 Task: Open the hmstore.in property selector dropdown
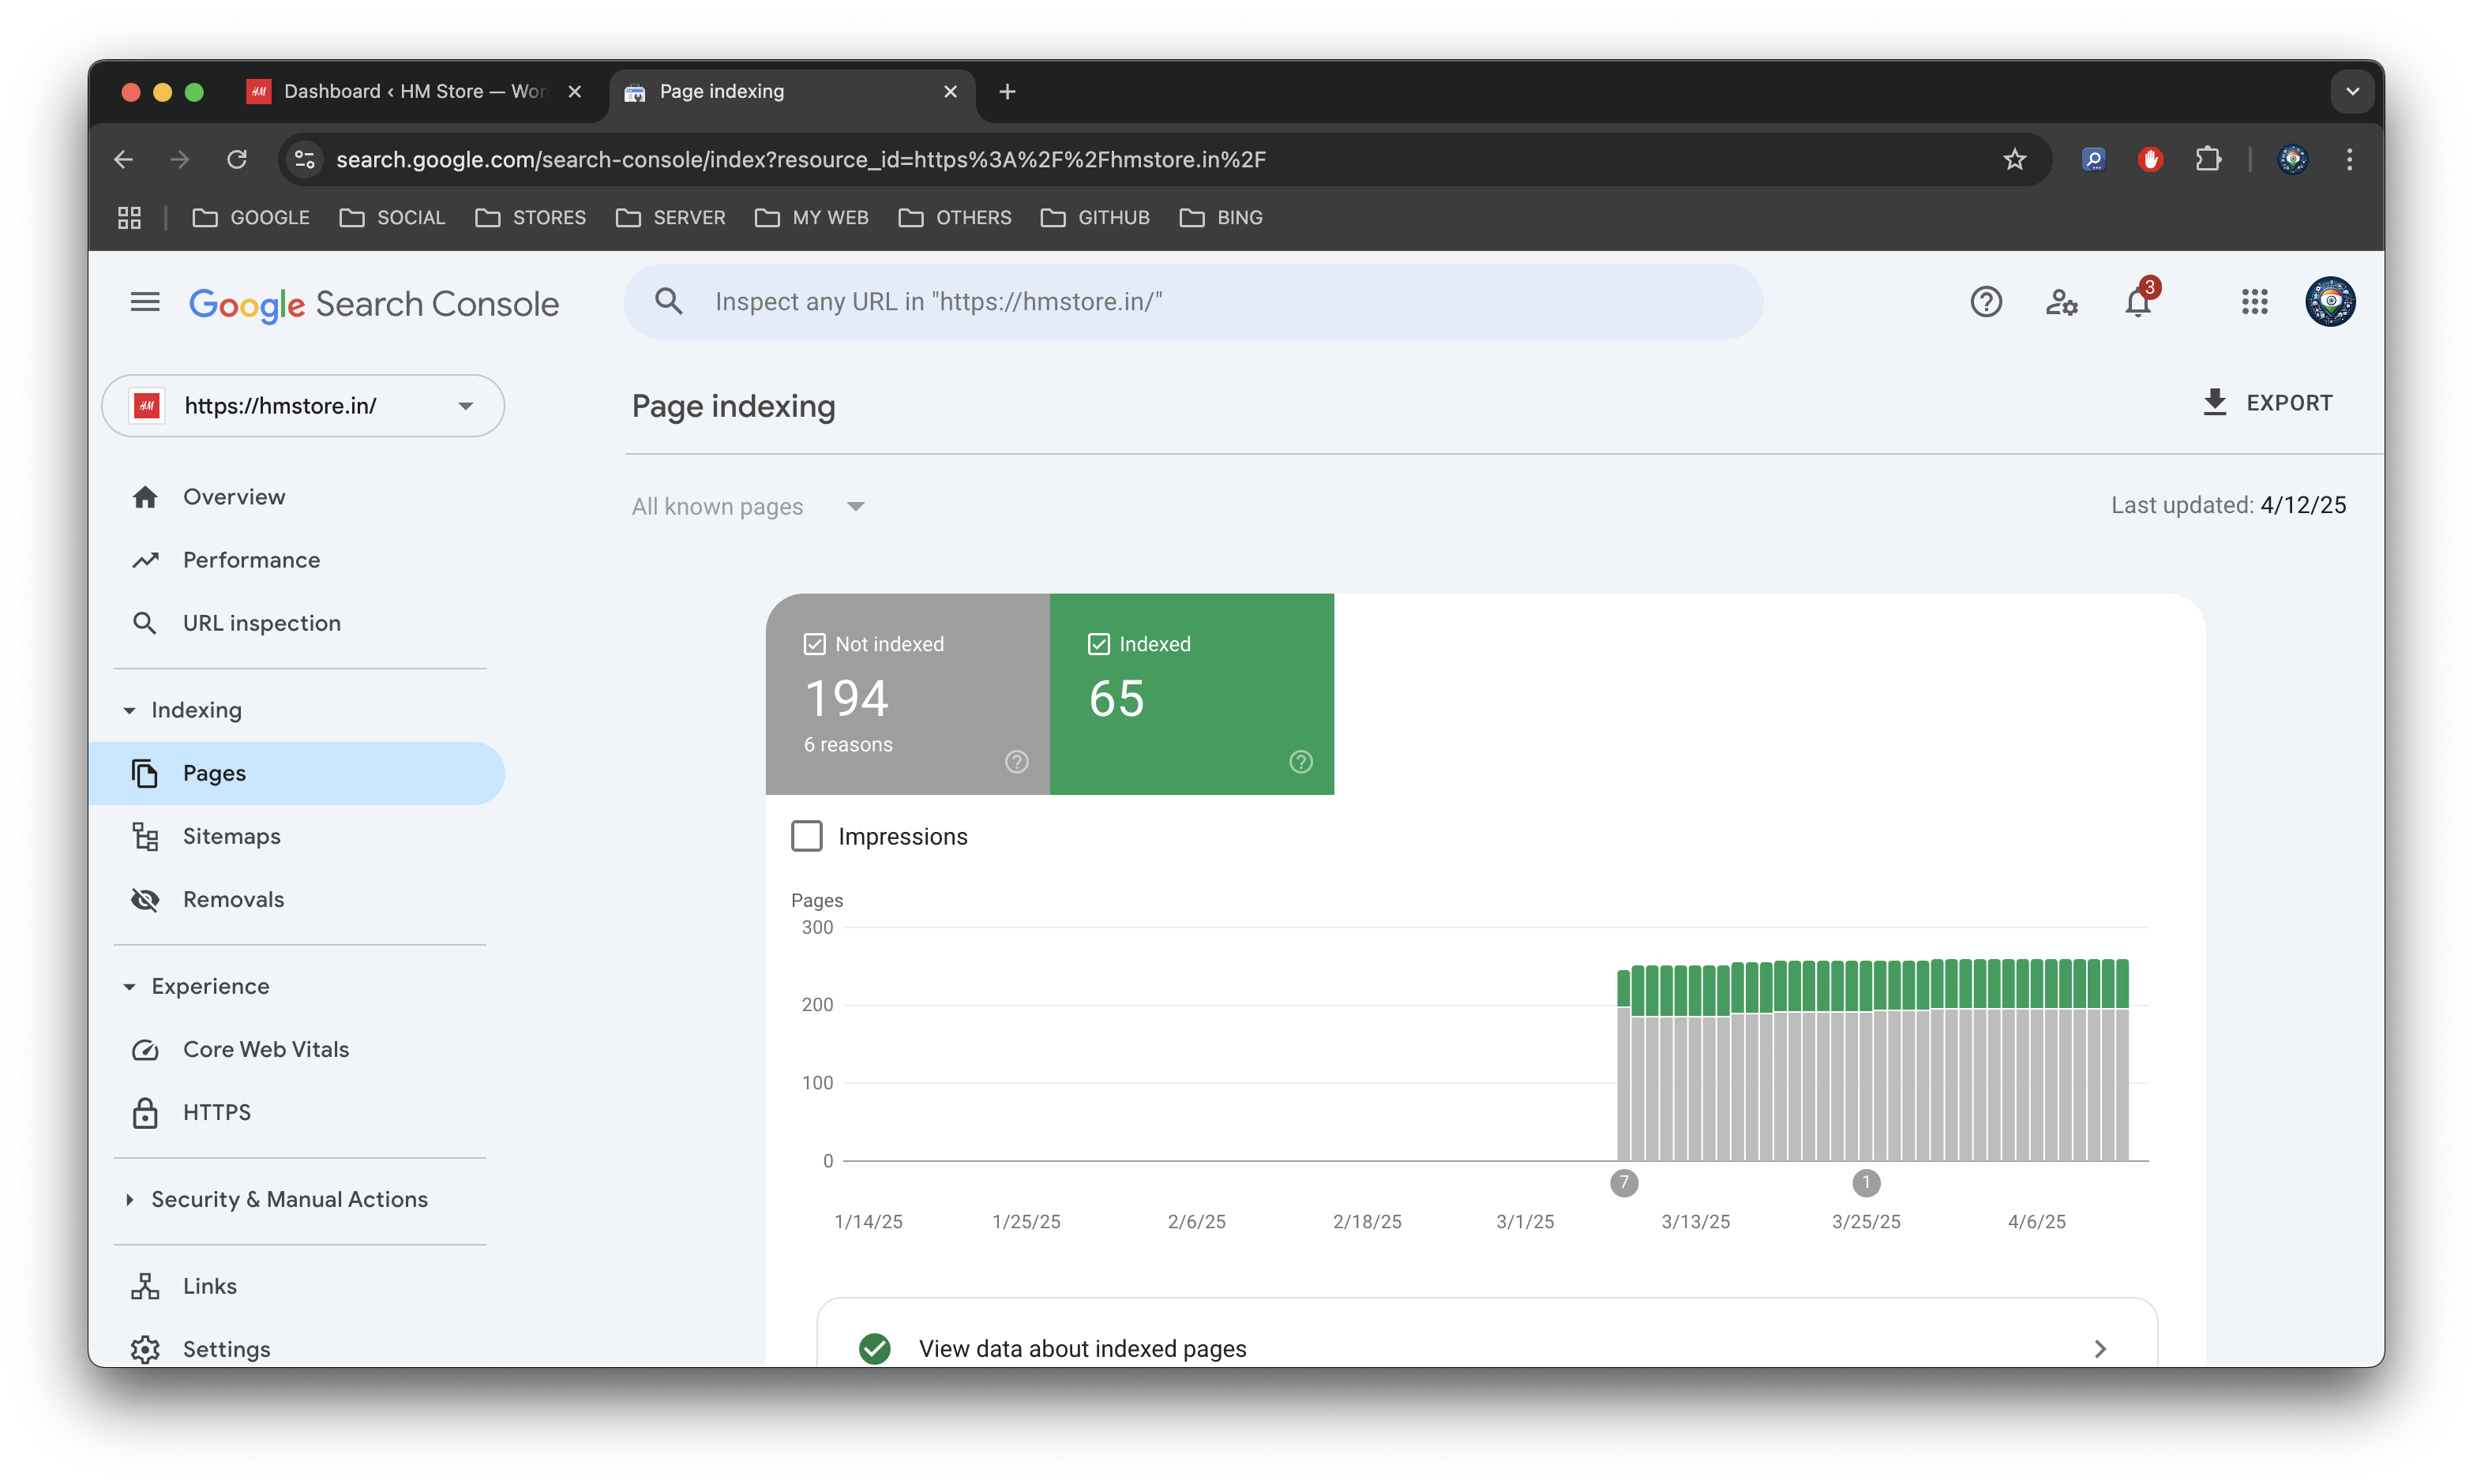tap(303, 406)
